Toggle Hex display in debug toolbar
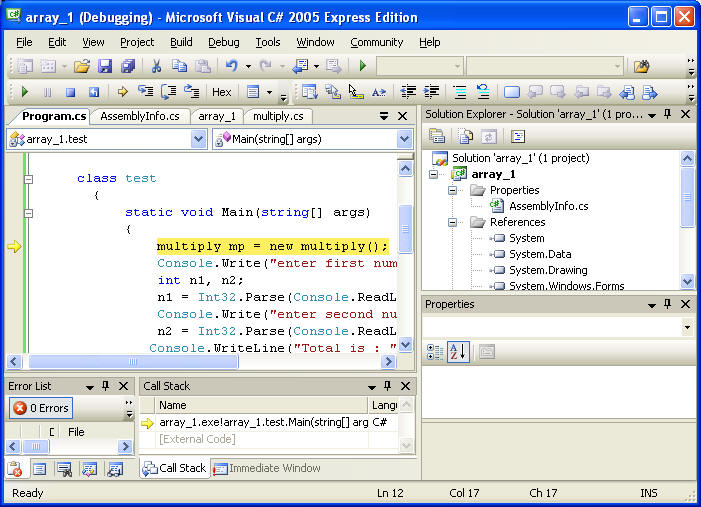The height and width of the screenshot is (507, 701). 221,92
